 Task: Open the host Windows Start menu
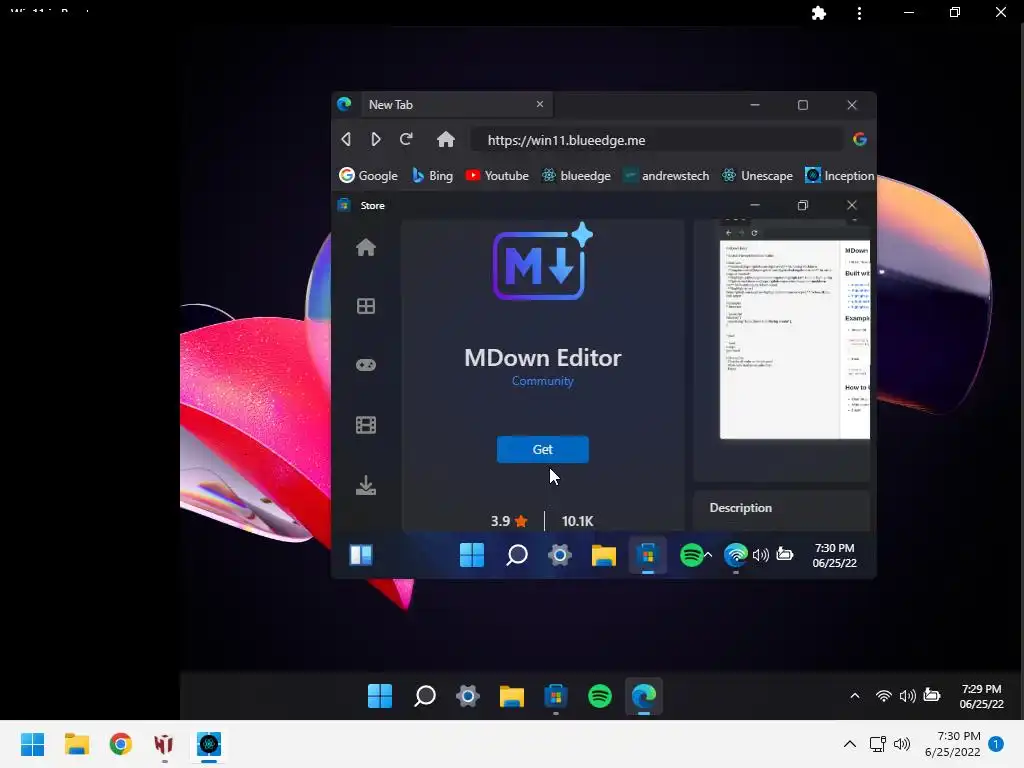tap(32, 744)
